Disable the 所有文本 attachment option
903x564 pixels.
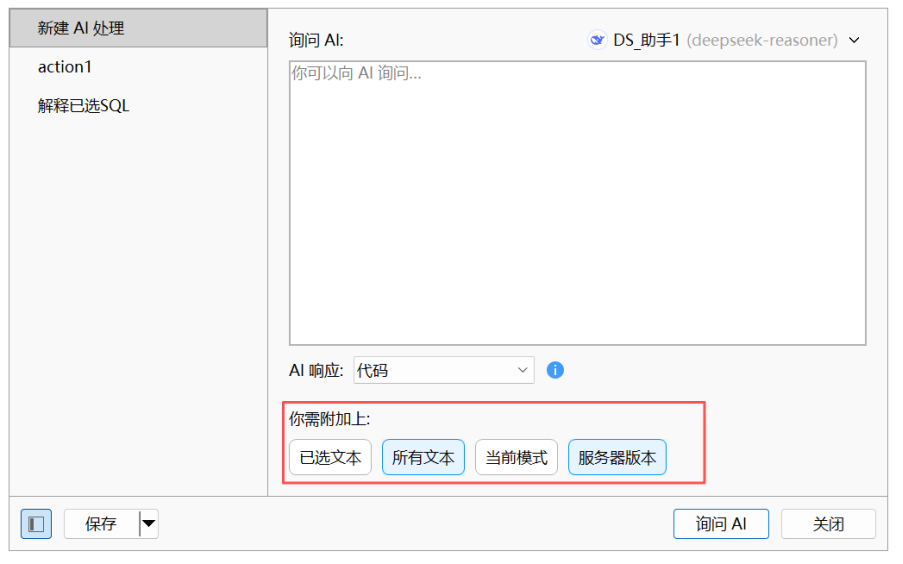coord(423,458)
